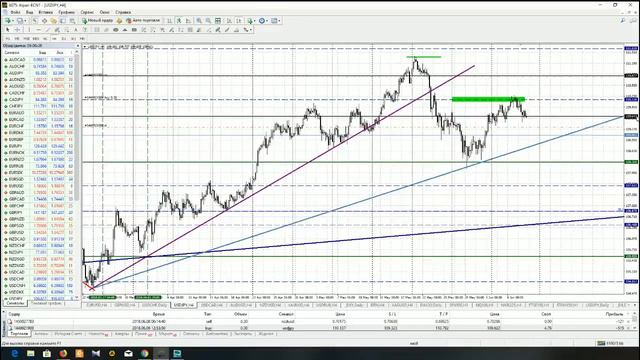Select the Text Label tool
This screenshot has height=360, width=640.
(x=85, y=30)
